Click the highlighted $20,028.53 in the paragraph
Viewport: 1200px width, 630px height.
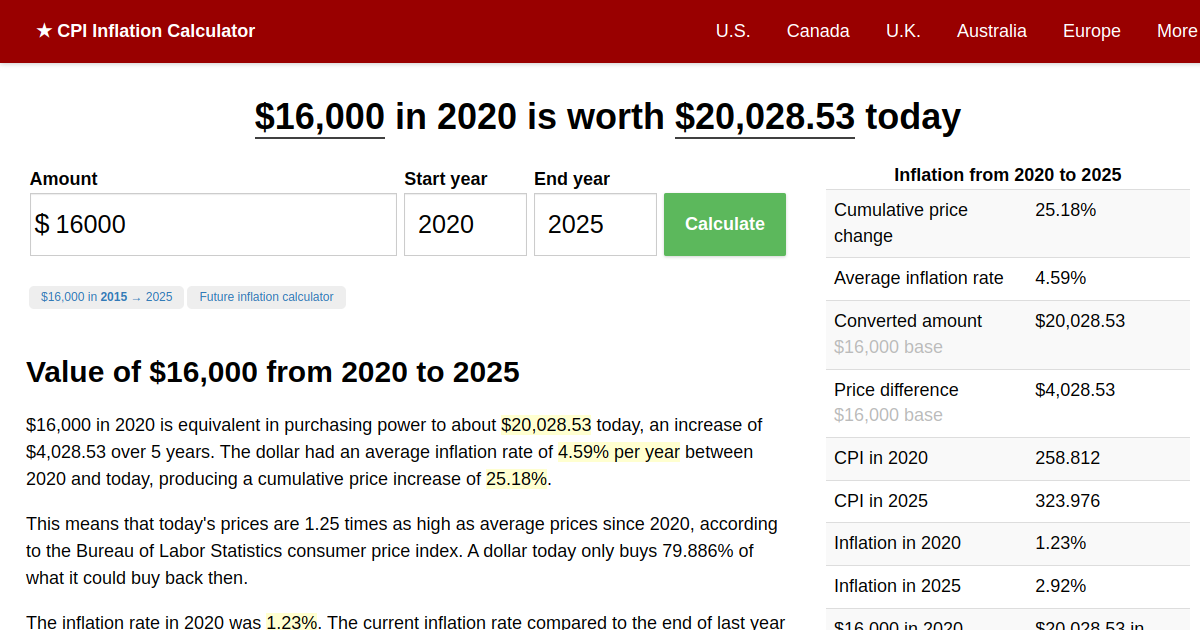tap(547, 425)
